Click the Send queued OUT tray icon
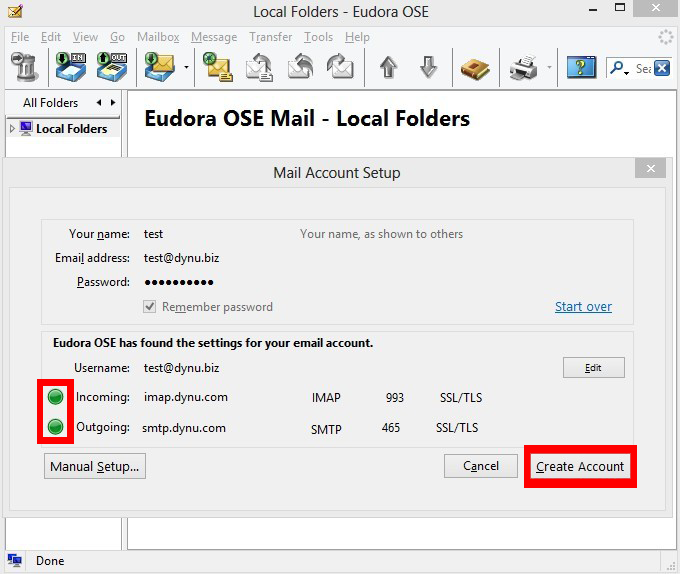The image size is (680, 574). click(x=111, y=67)
